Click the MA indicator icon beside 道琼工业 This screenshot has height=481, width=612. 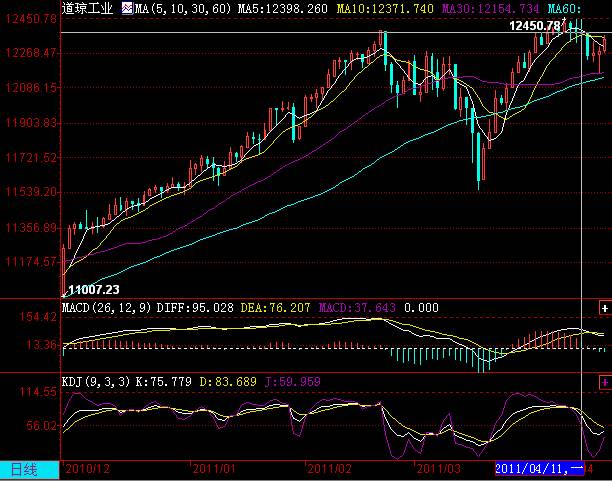pos(127,8)
